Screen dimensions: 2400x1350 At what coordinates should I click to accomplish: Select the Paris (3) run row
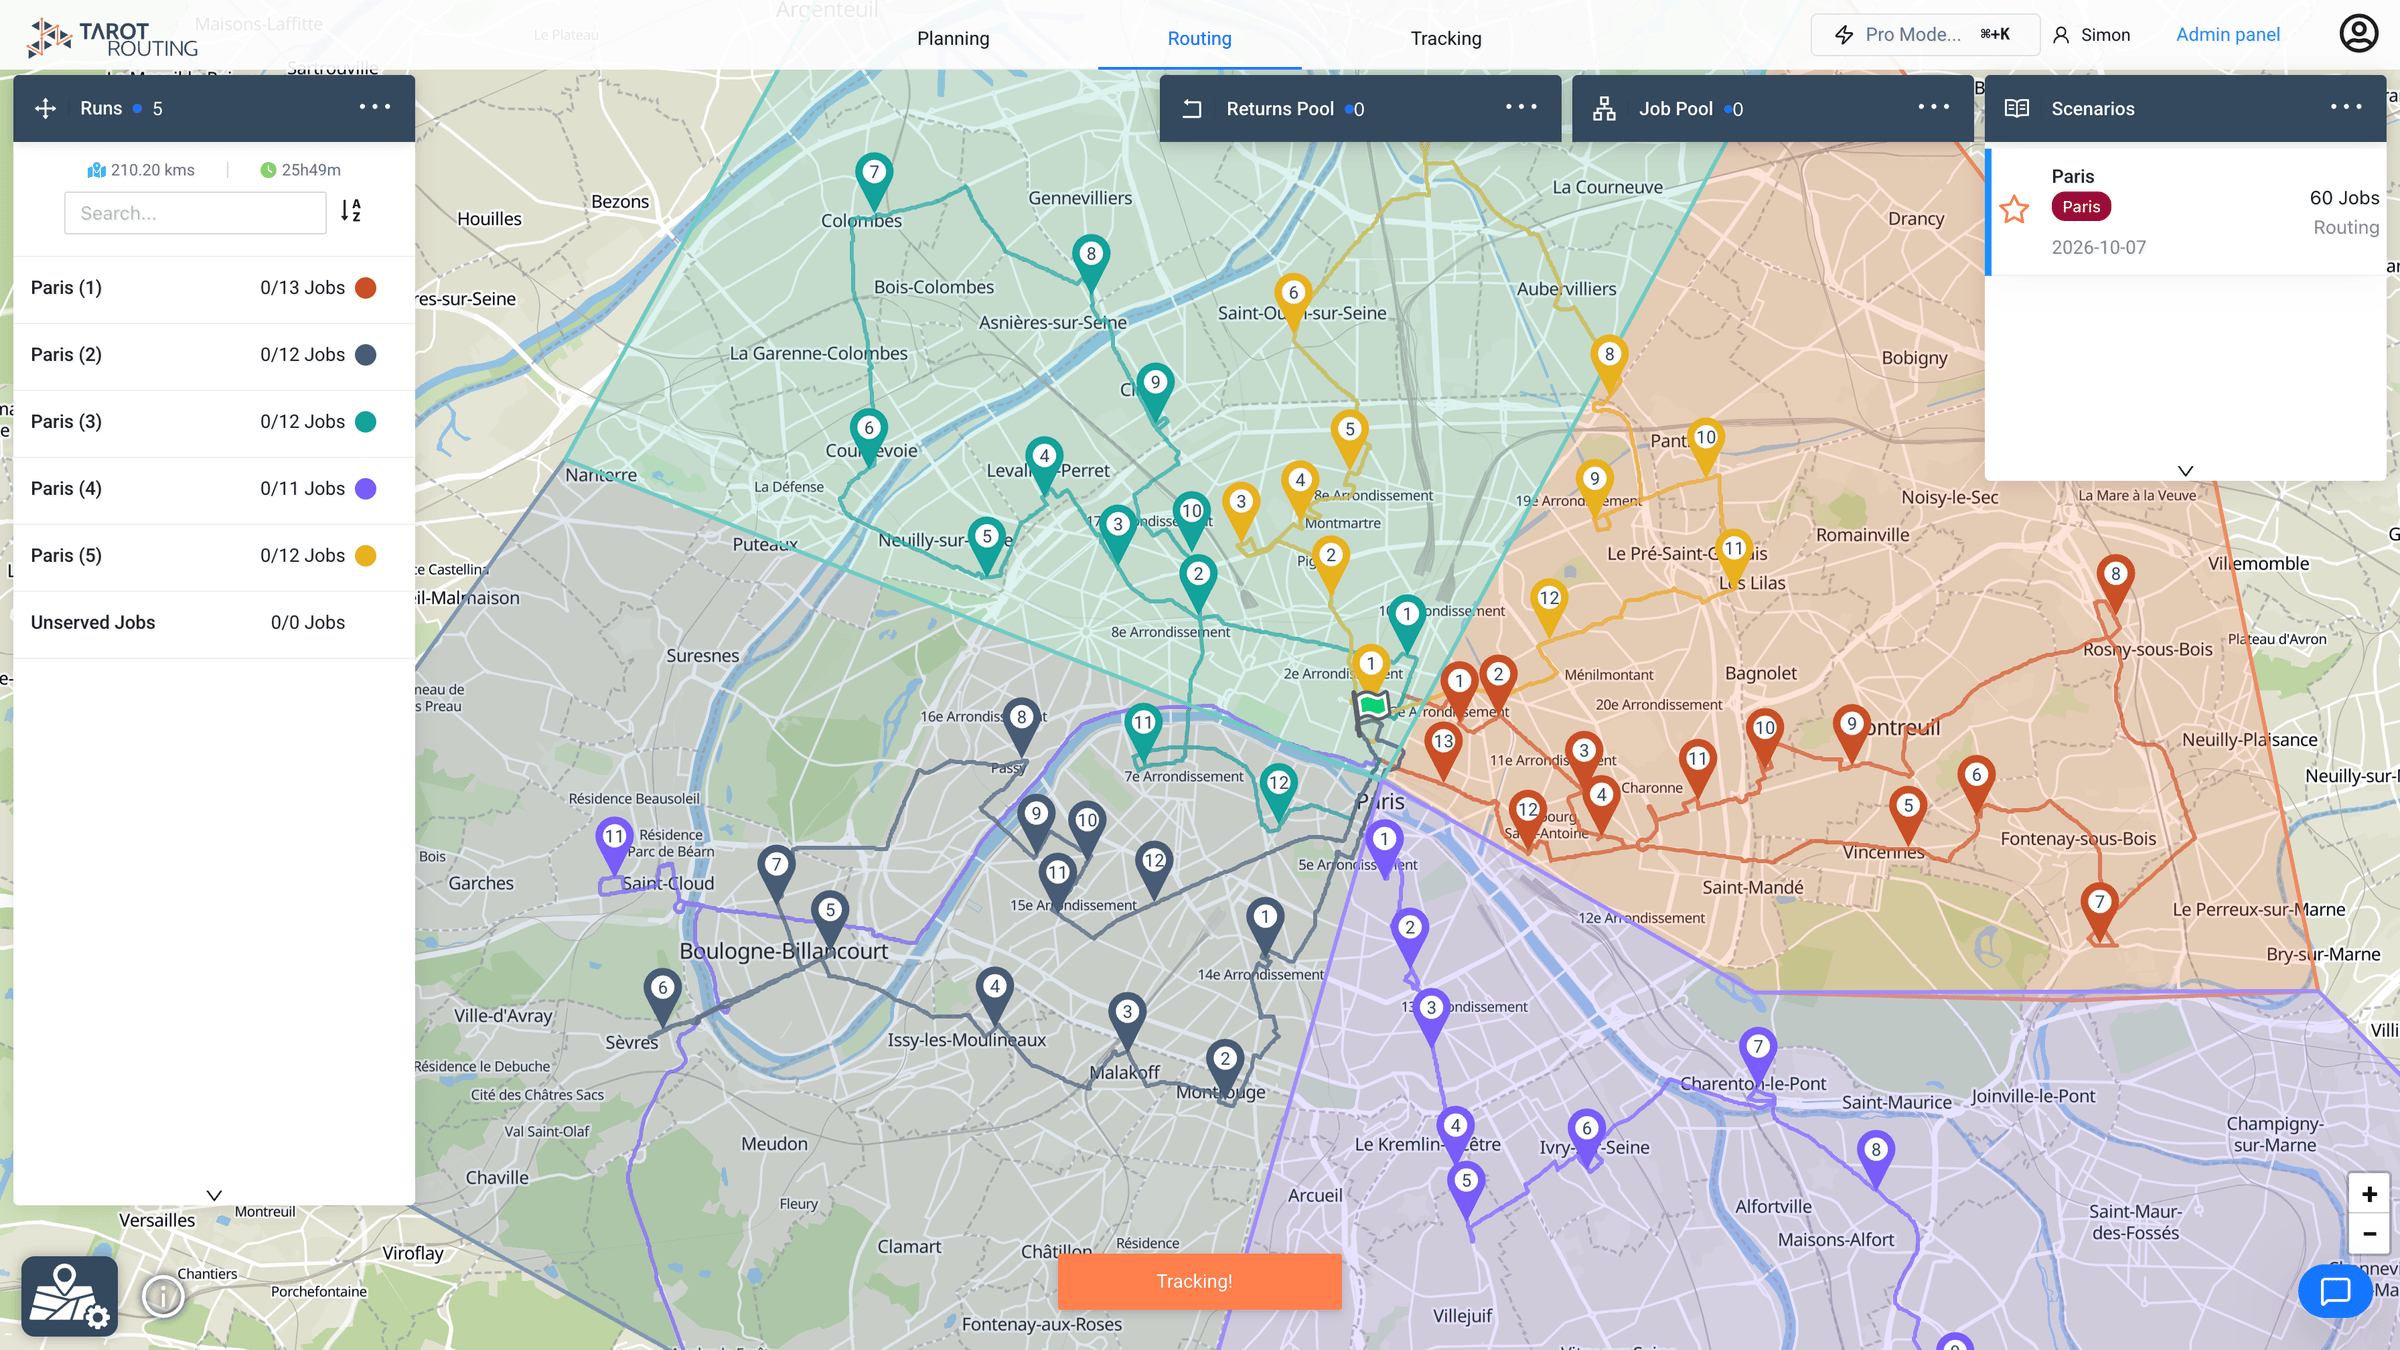tap(214, 422)
